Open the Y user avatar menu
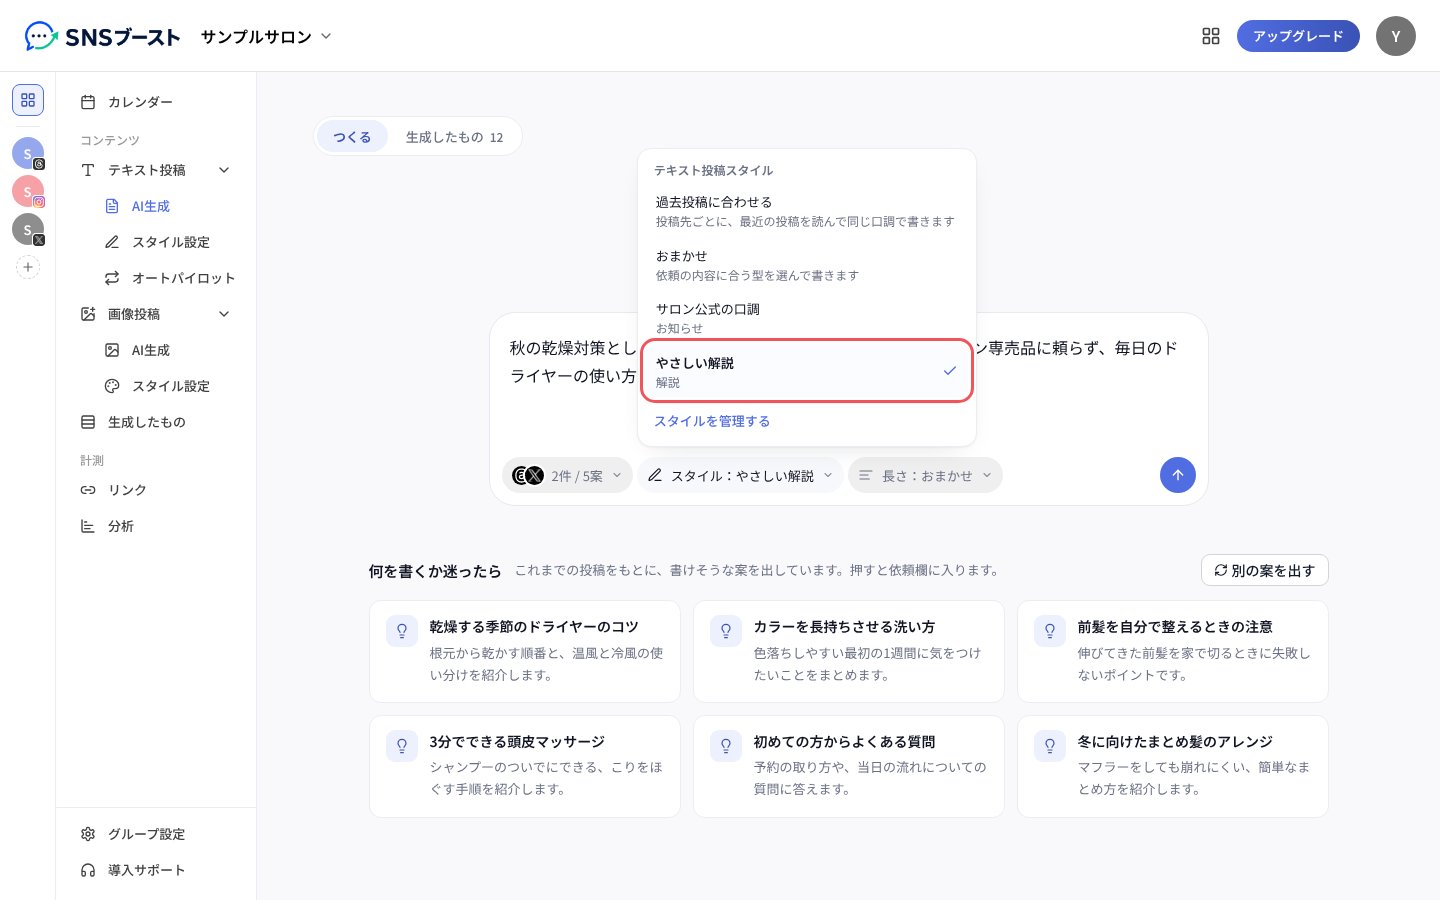 (1396, 36)
